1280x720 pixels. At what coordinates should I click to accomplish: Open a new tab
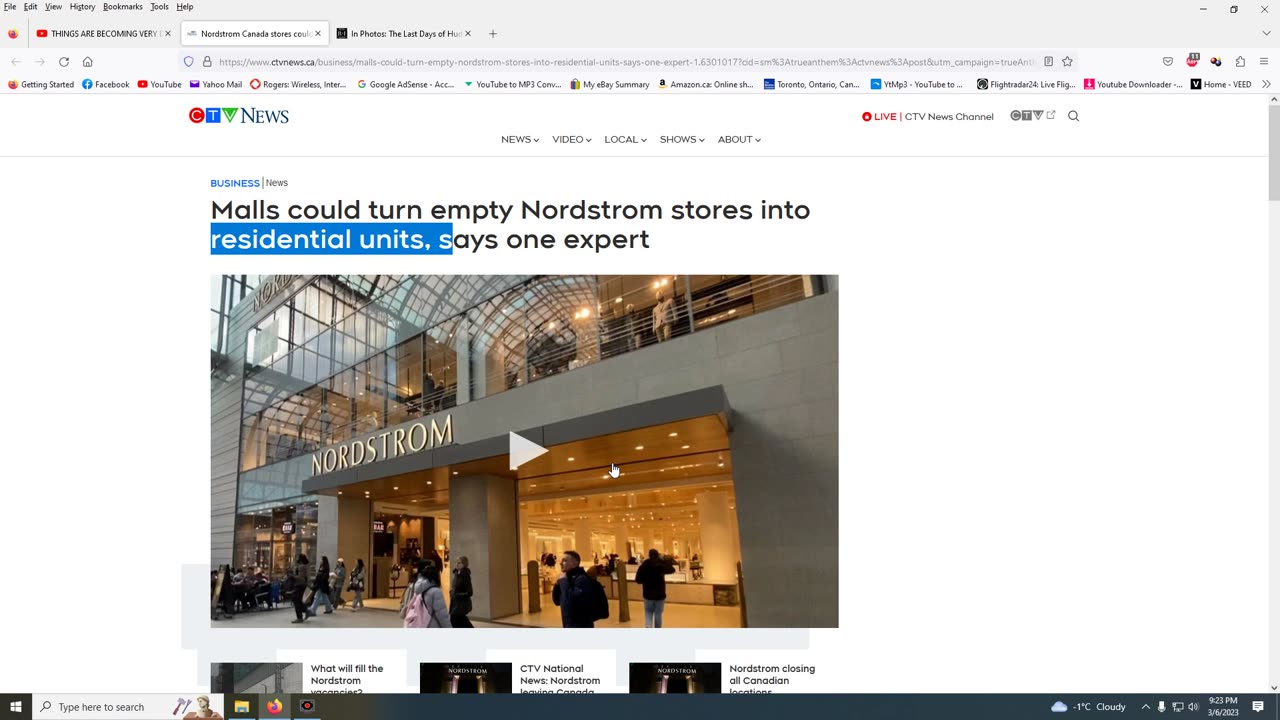(x=492, y=33)
